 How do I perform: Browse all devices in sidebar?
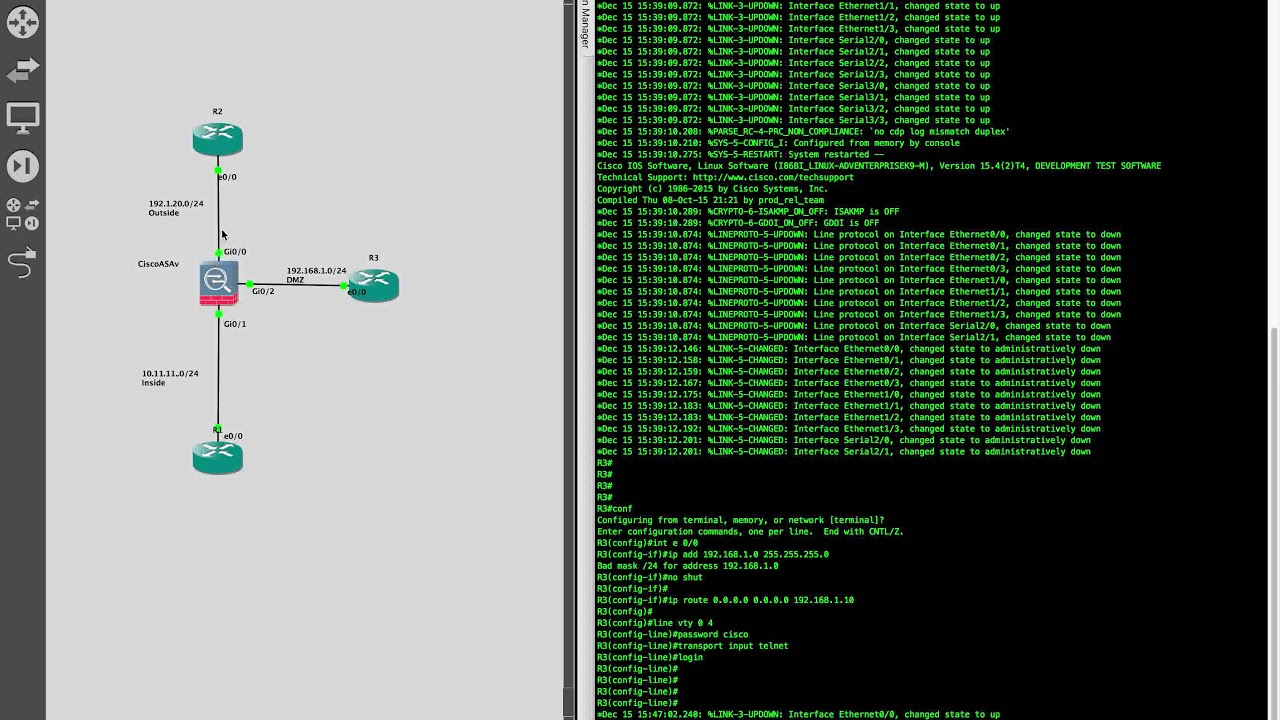pos(22,214)
